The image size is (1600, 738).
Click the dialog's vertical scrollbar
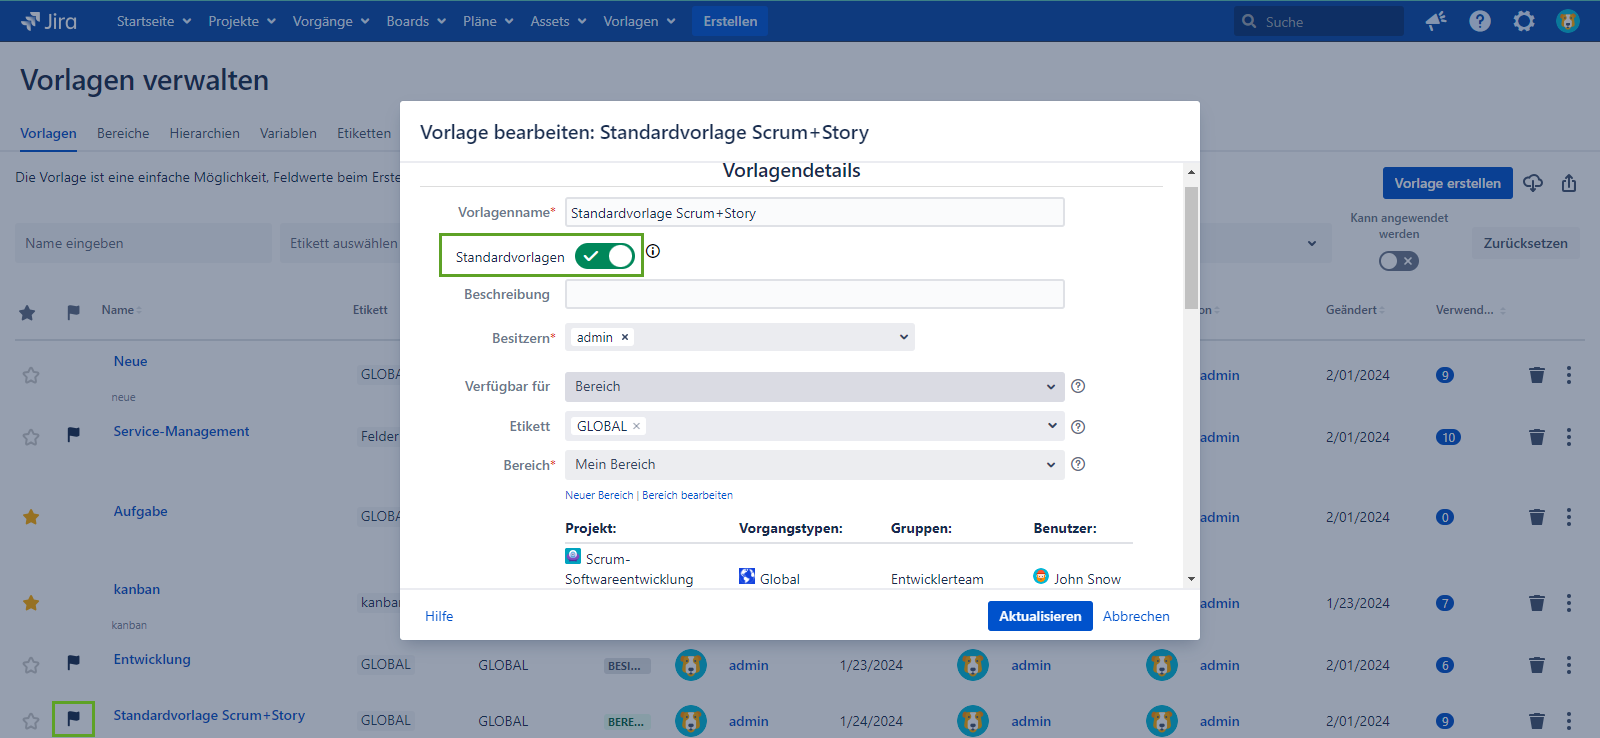pyautogui.click(x=1191, y=248)
